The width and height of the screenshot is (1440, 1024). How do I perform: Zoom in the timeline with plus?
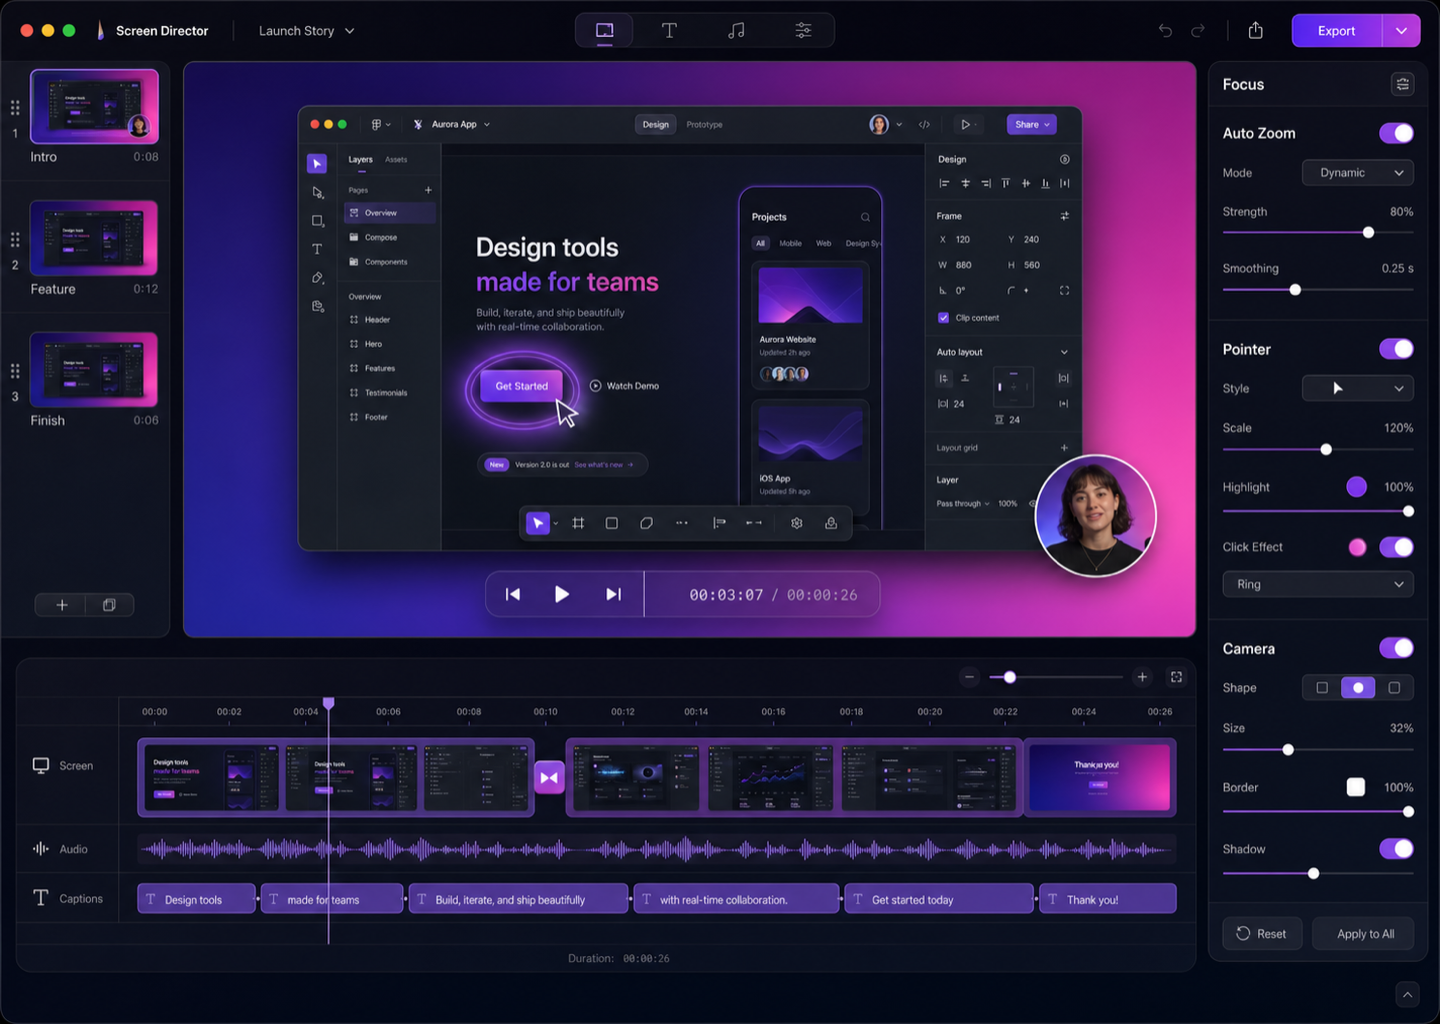[x=1142, y=677]
